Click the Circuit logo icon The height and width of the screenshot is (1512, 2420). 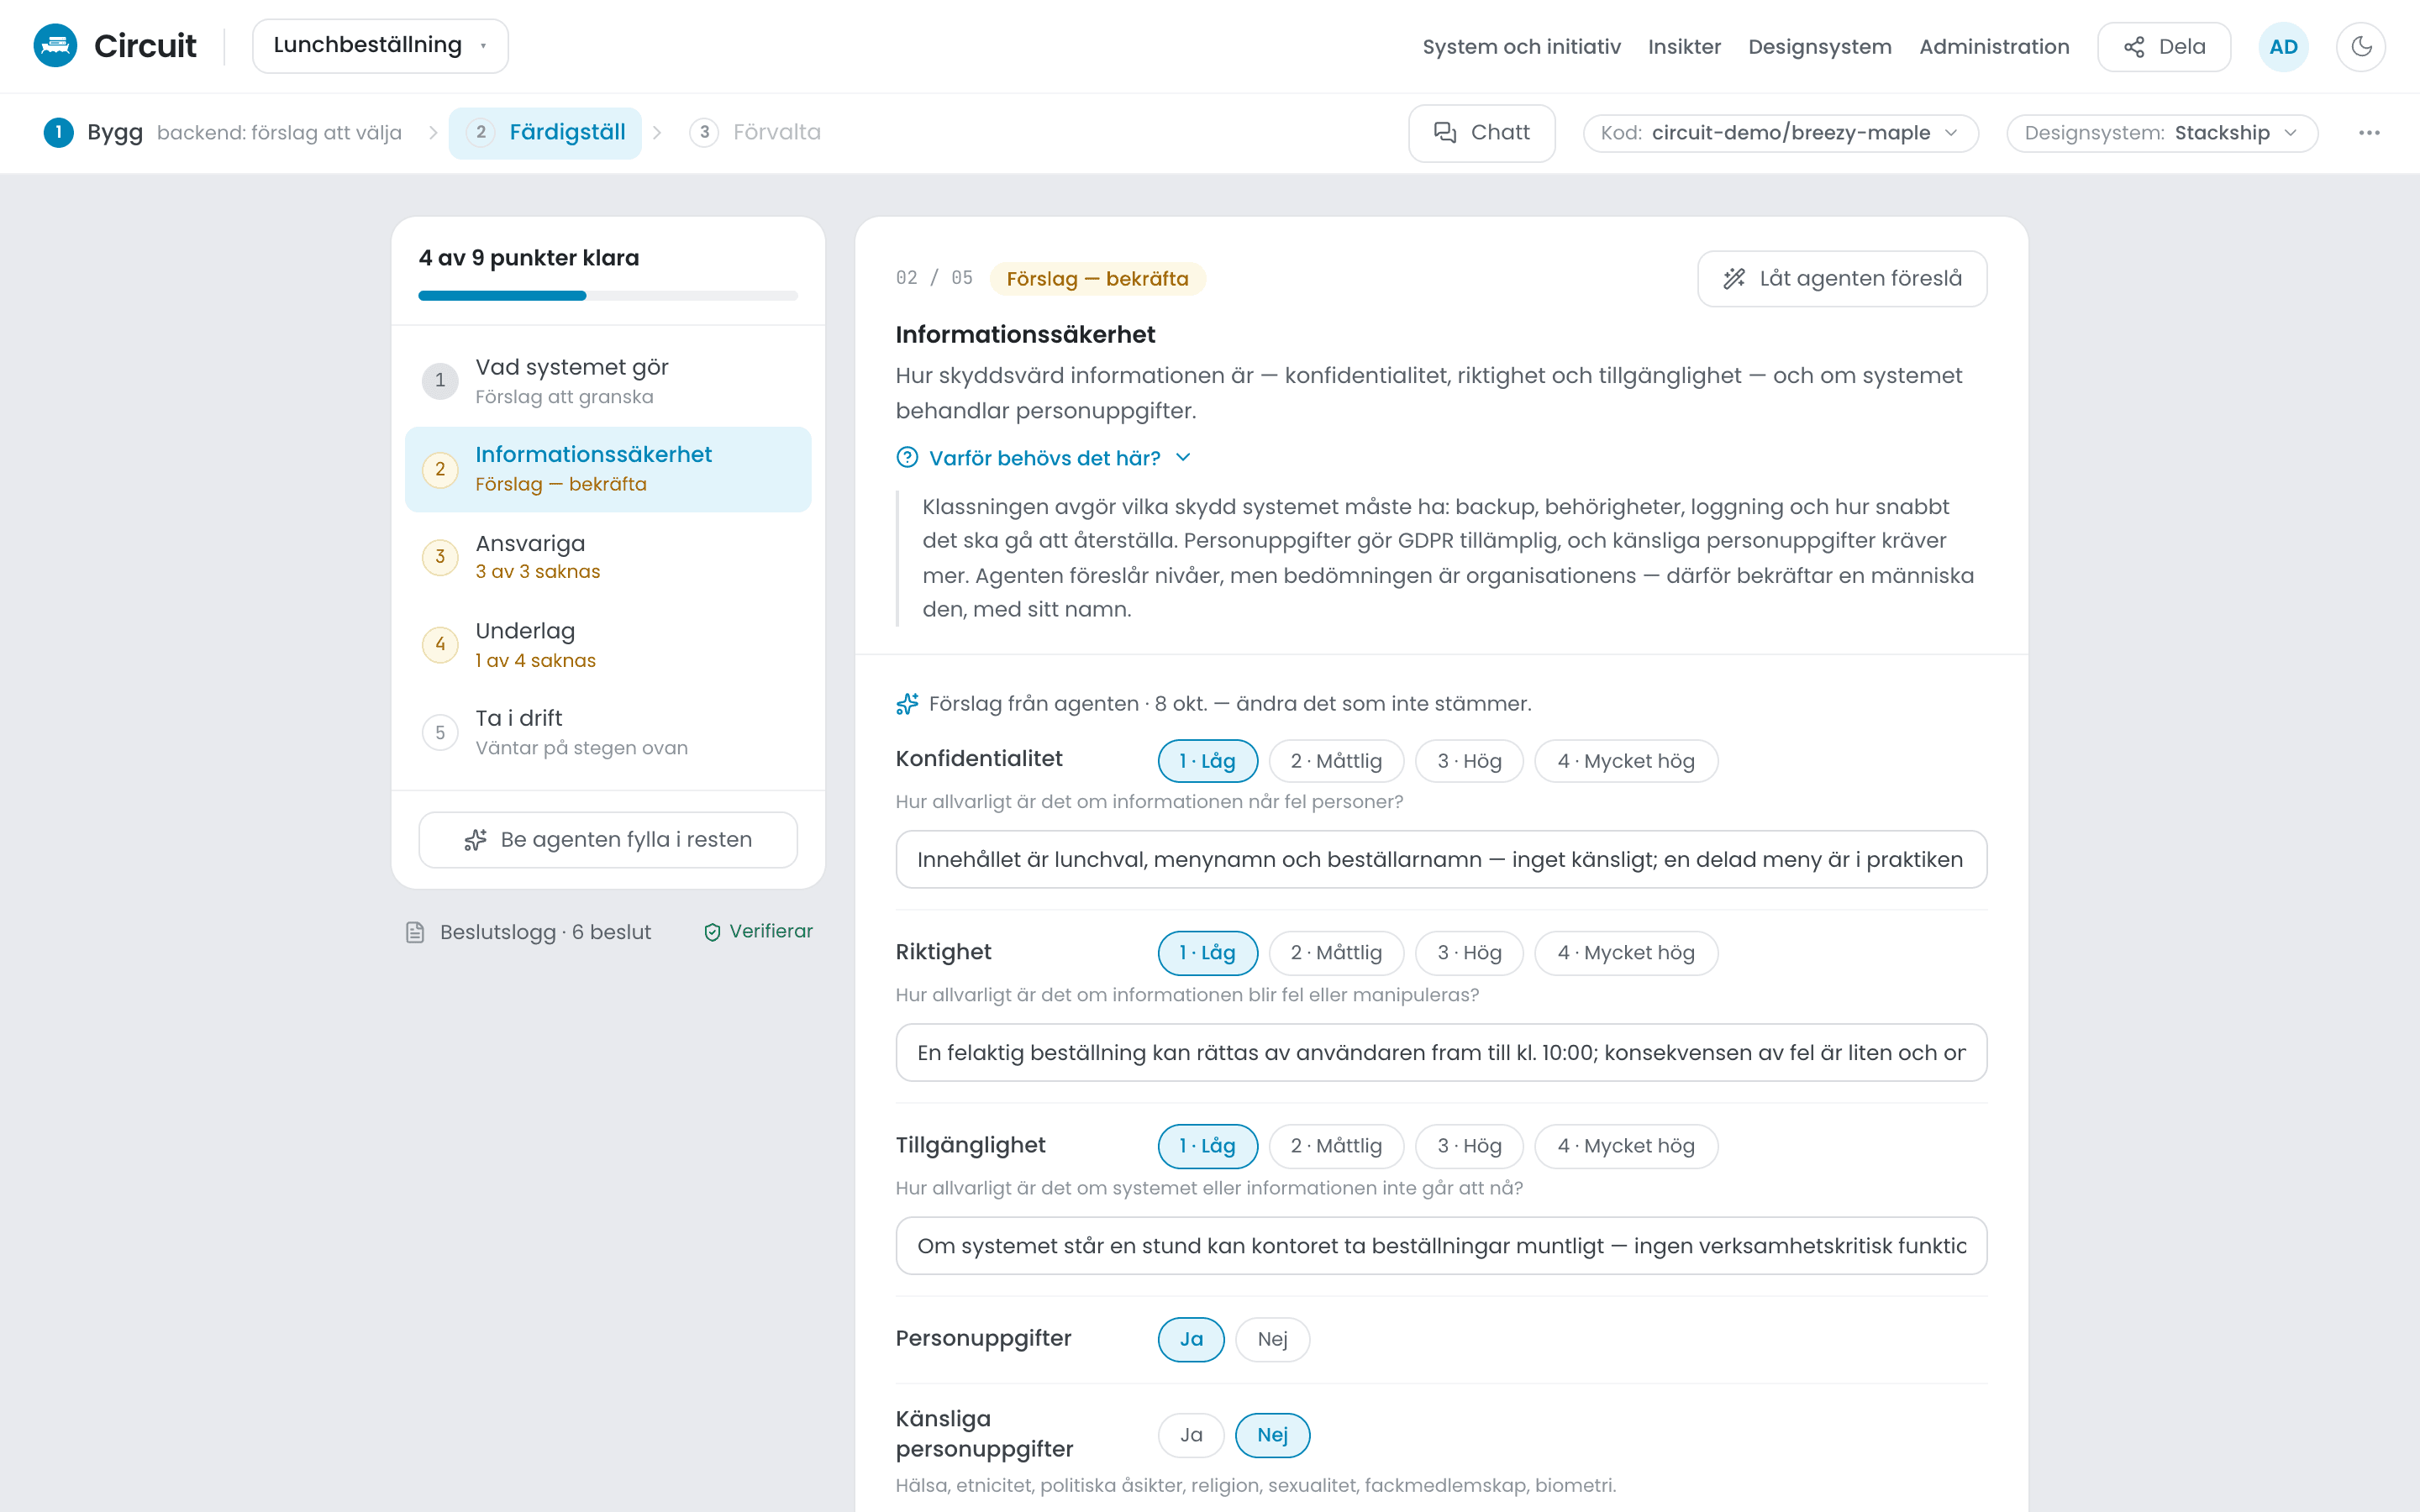[55, 46]
